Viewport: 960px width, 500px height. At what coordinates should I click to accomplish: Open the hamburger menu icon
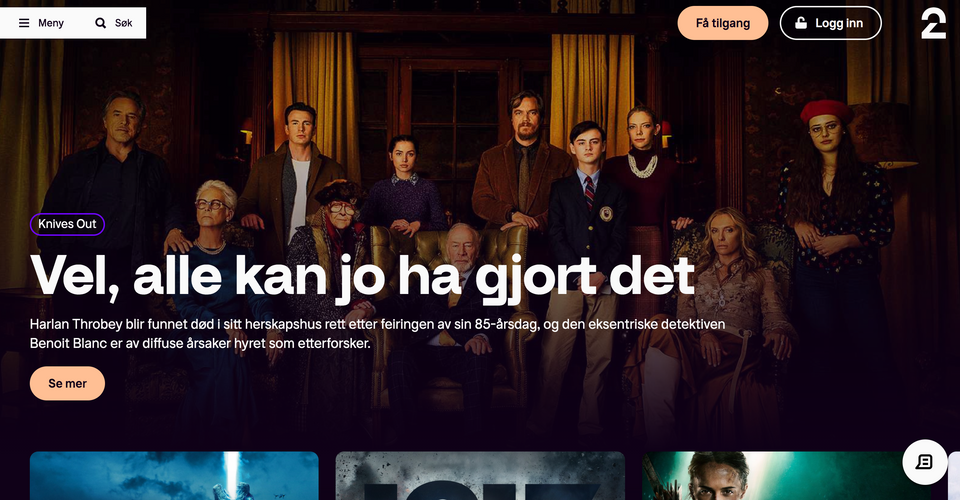[x=24, y=23]
